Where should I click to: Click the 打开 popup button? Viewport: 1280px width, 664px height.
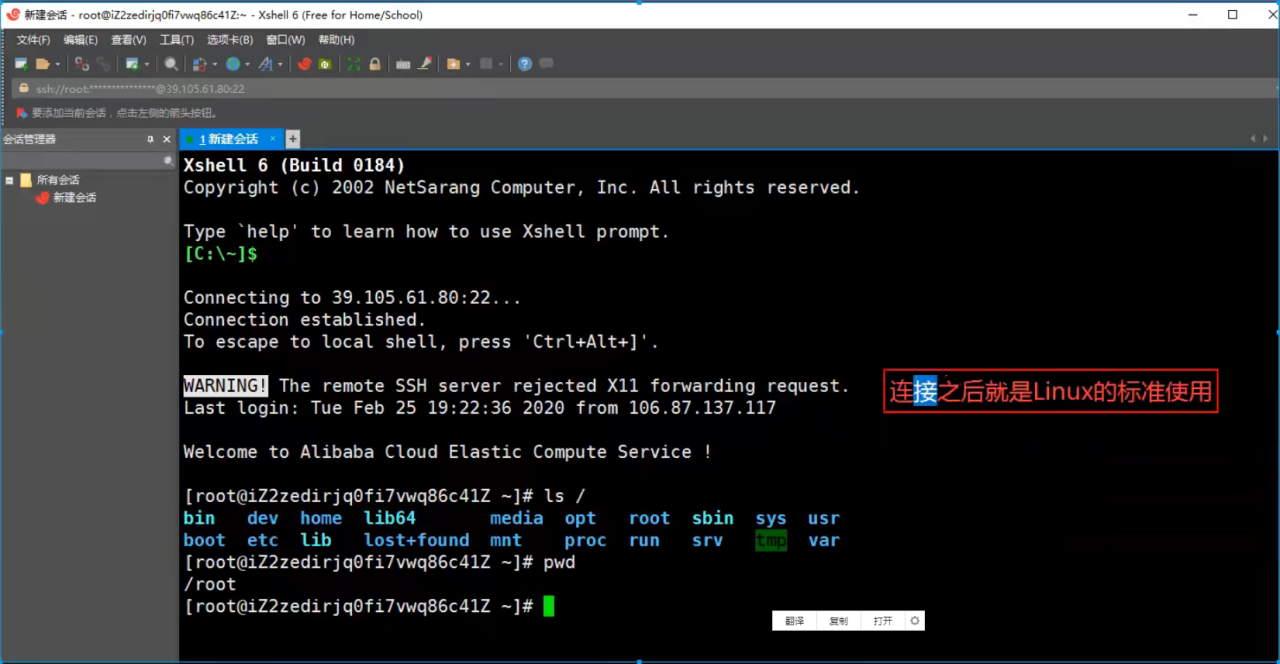tap(882, 621)
